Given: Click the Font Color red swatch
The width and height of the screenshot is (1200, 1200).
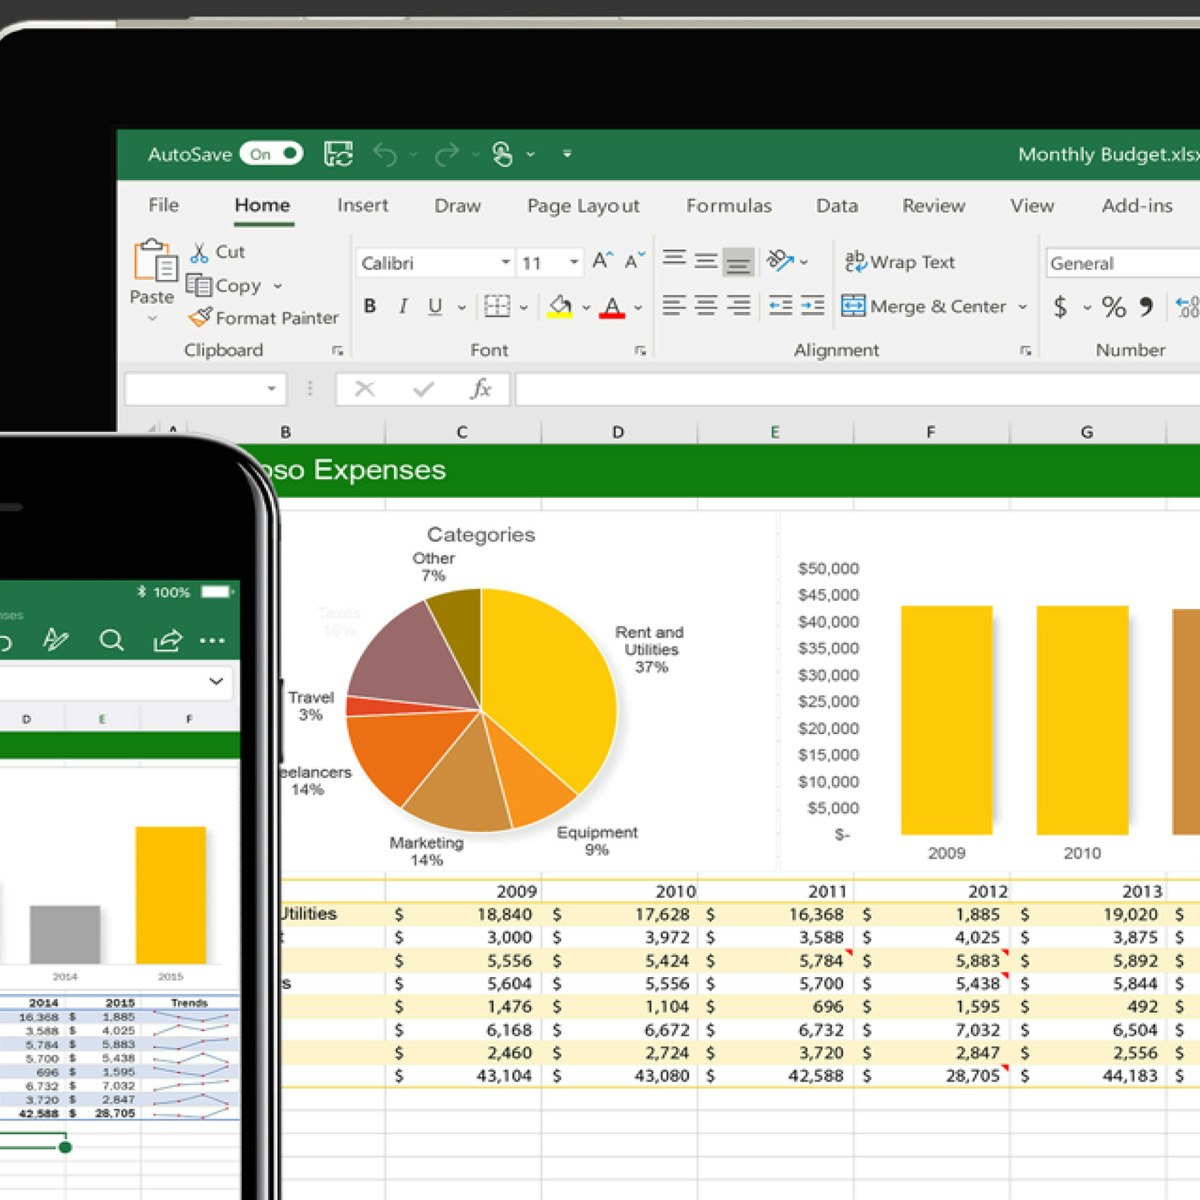Looking at the screenshot, I should pos(612,307).
